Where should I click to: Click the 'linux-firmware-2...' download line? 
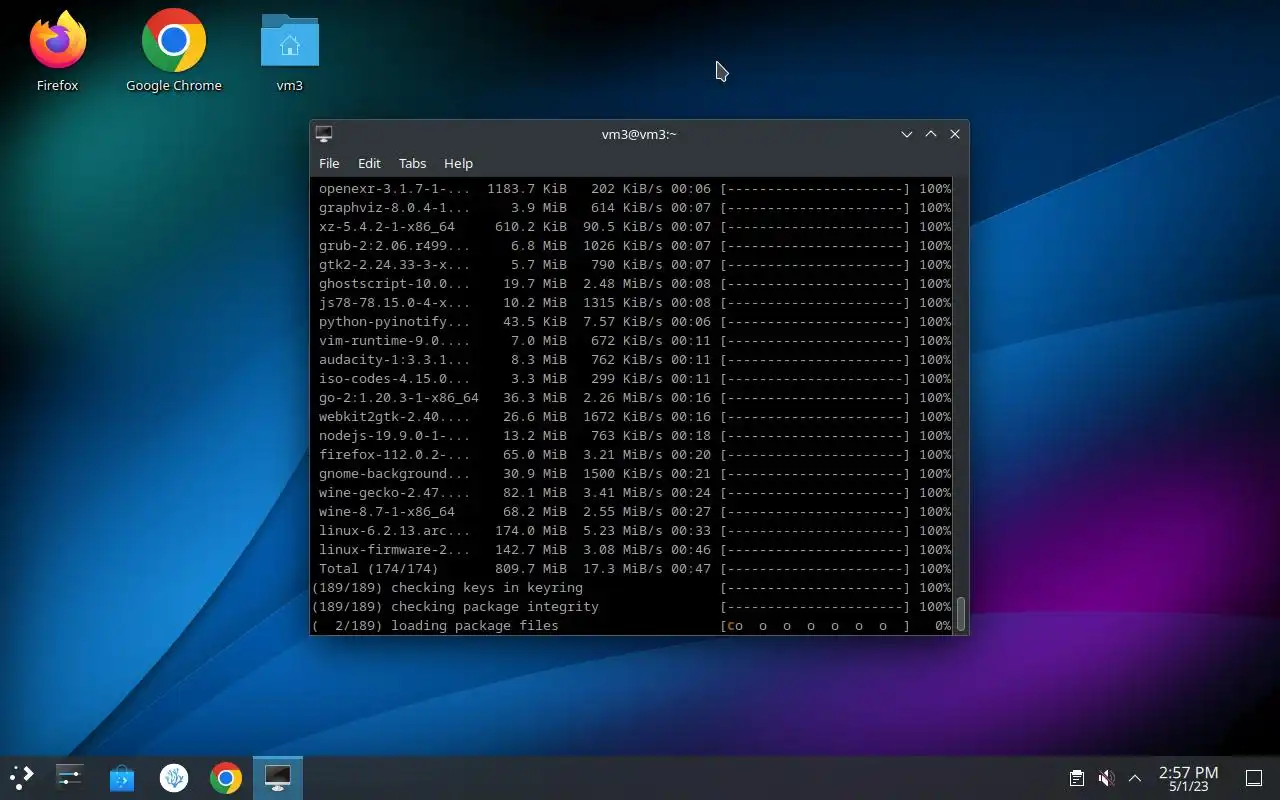coord(634,550)
